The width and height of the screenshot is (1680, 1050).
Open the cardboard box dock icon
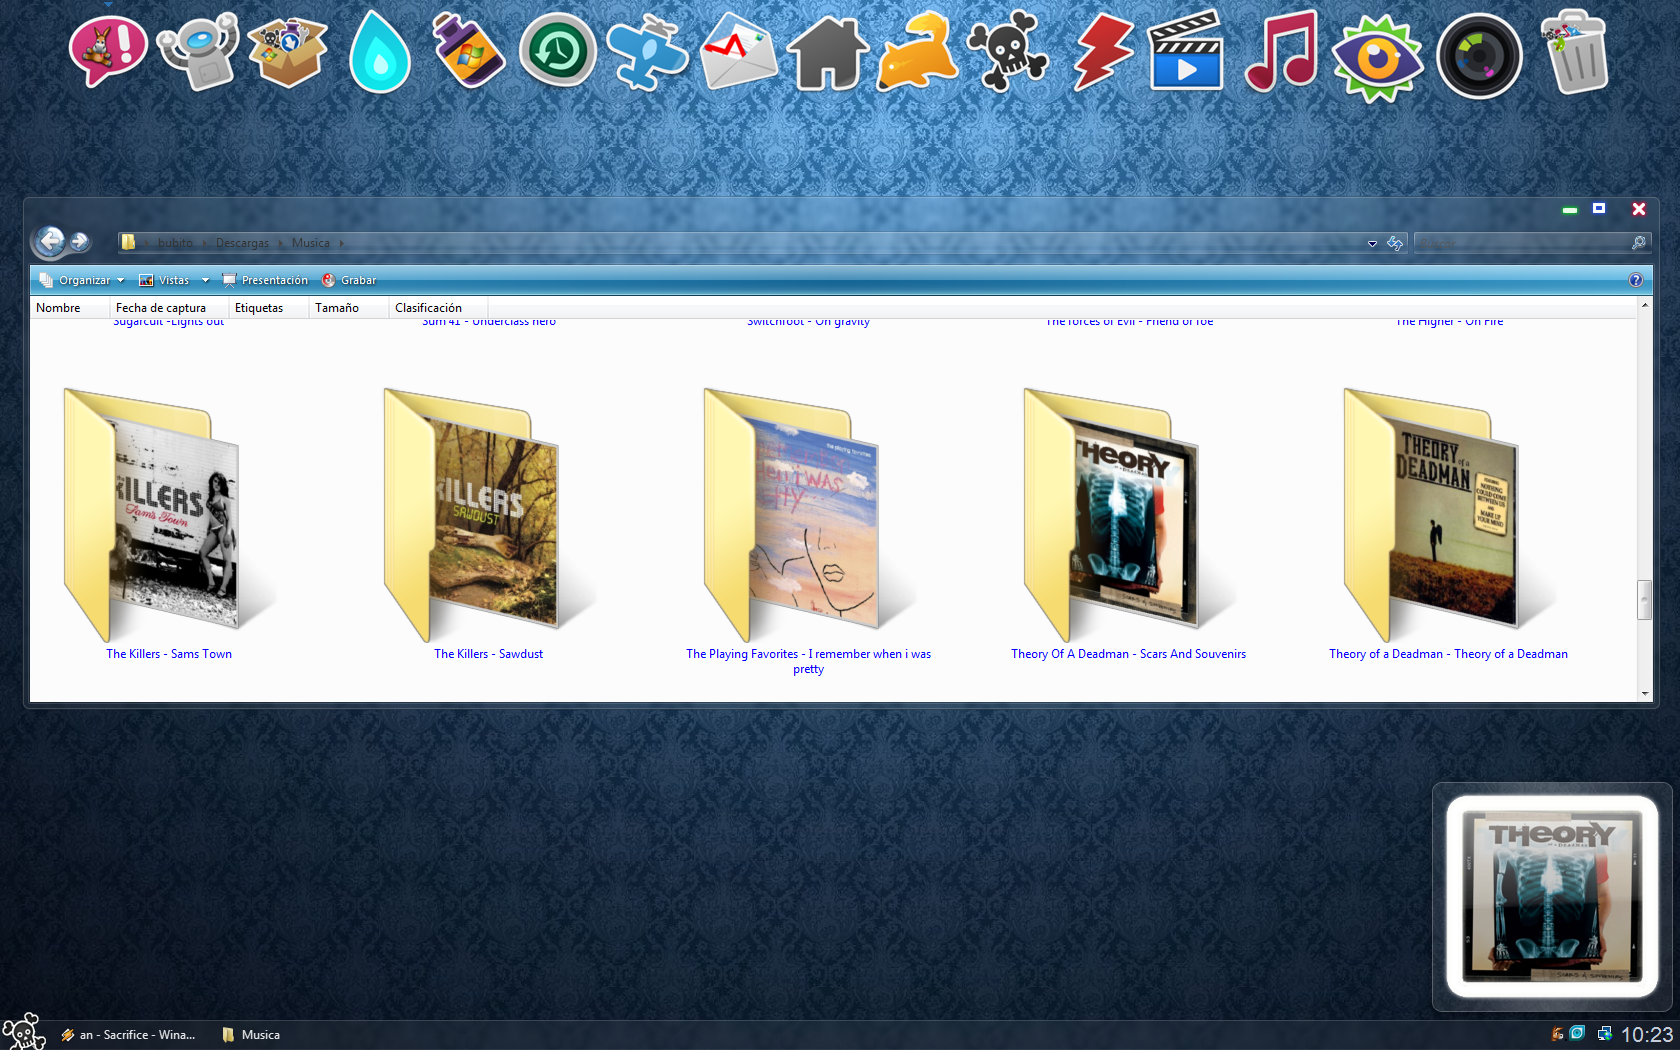(x=288, y=52)
